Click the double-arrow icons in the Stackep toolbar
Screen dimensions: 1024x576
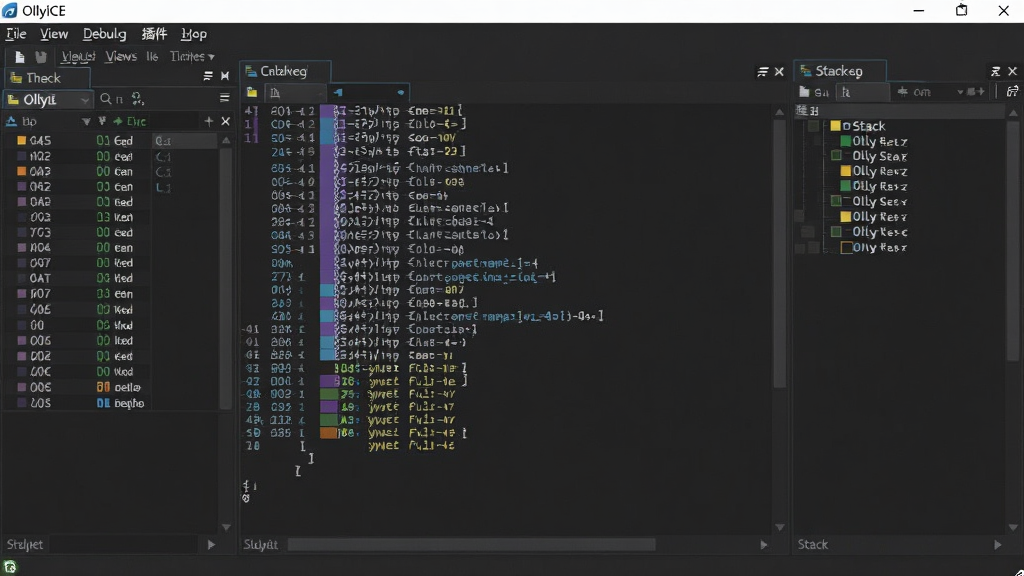[x=976, y=92]
